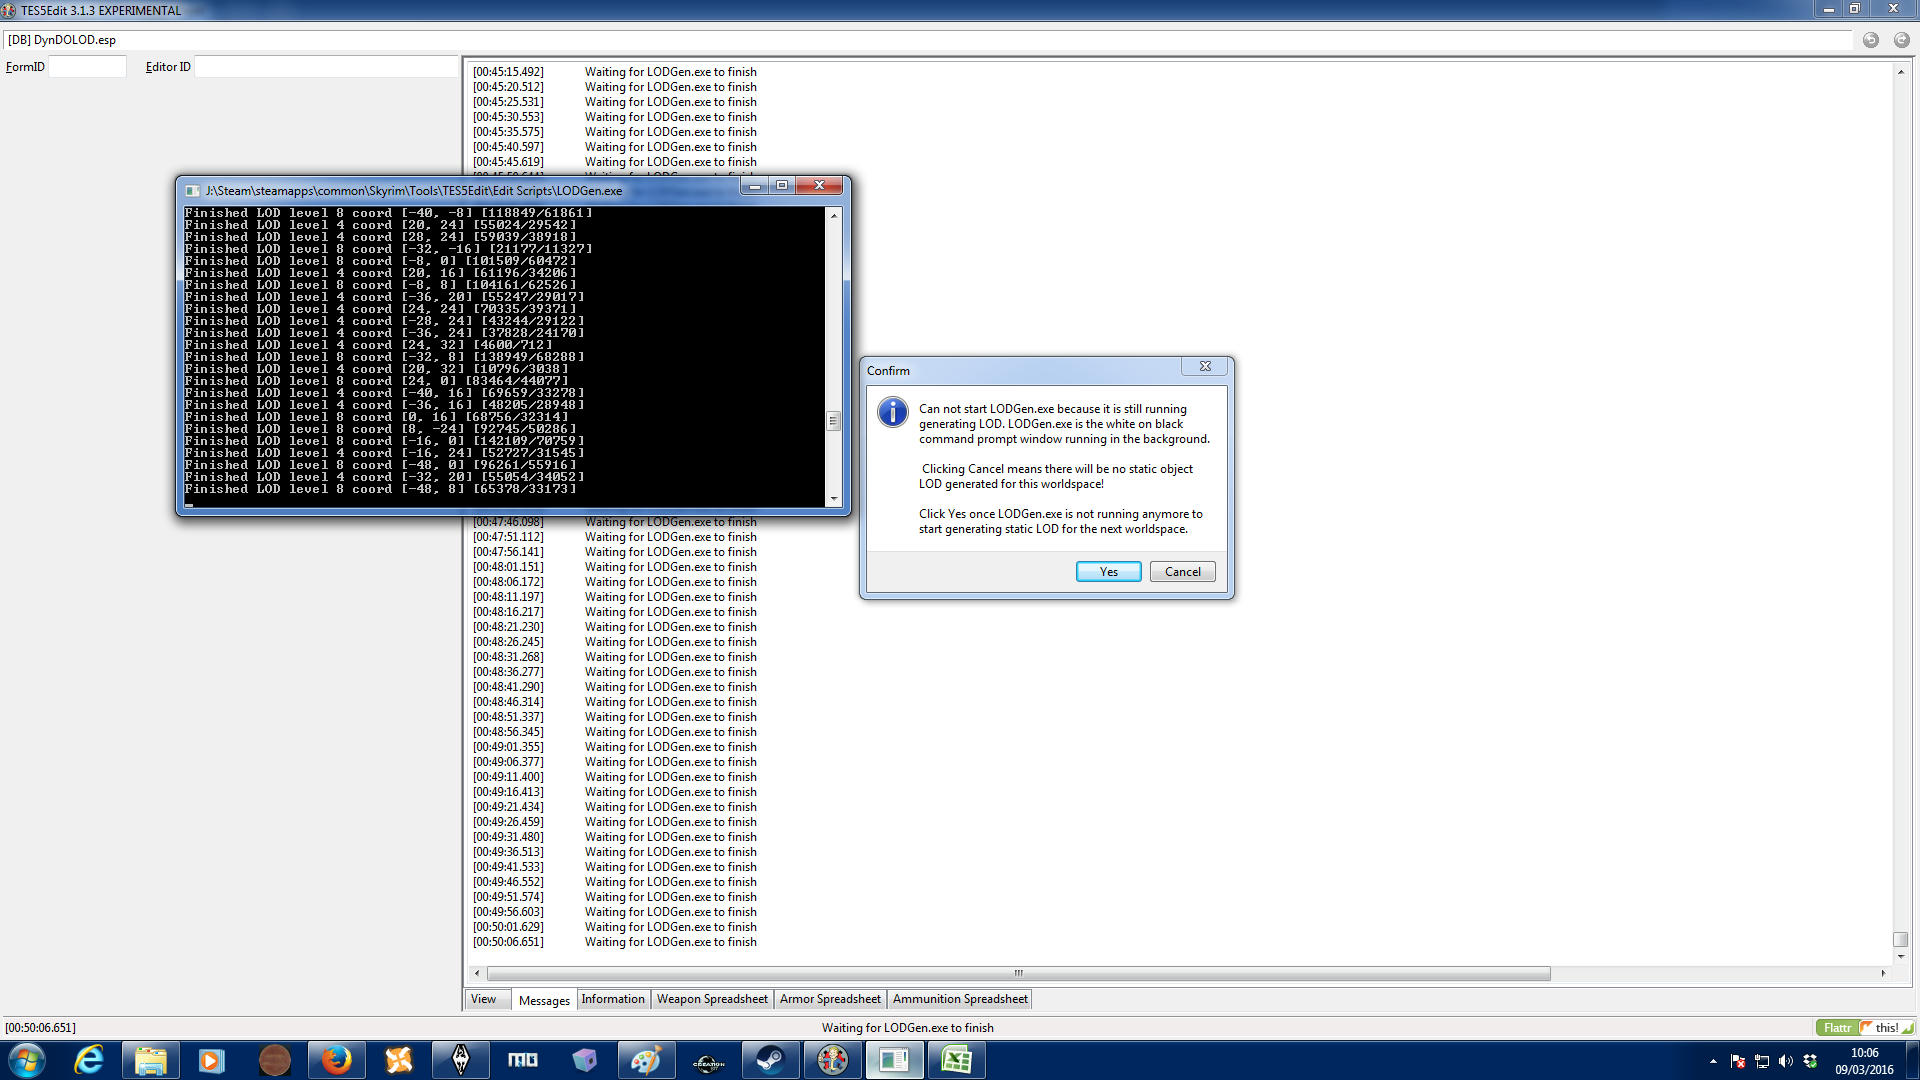This screenshot has height=1080, width=1920.
Task: Minimize the LODGen.exe console window
Action: (x=755, y=186)
